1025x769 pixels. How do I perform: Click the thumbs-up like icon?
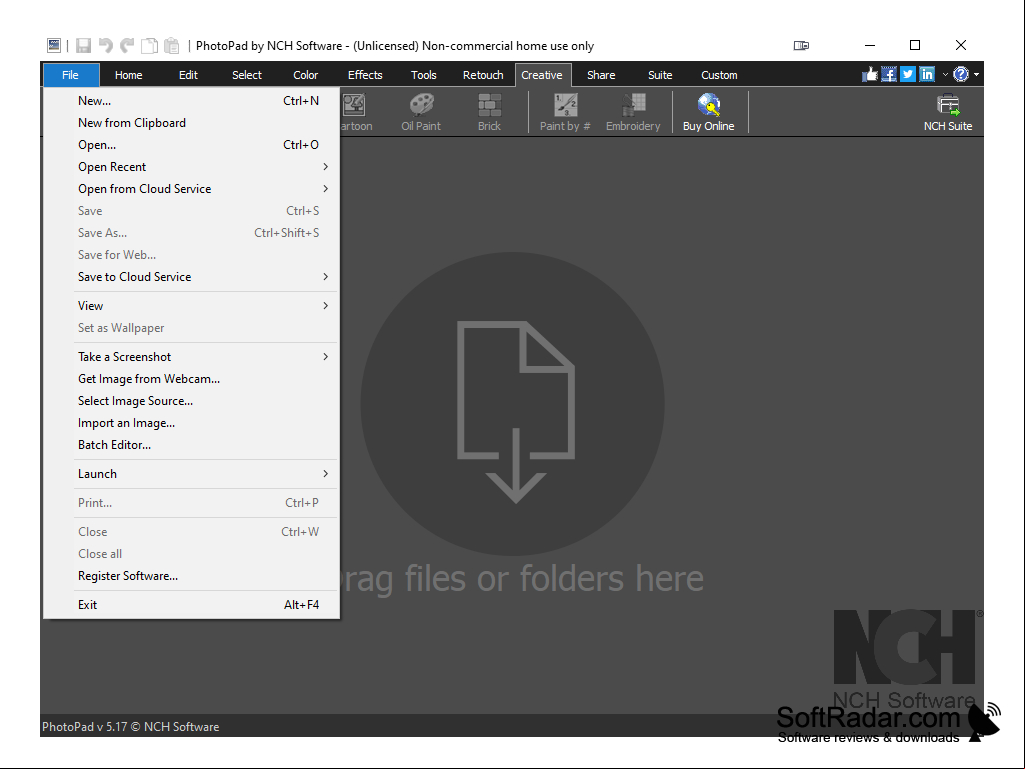point(869,75)
